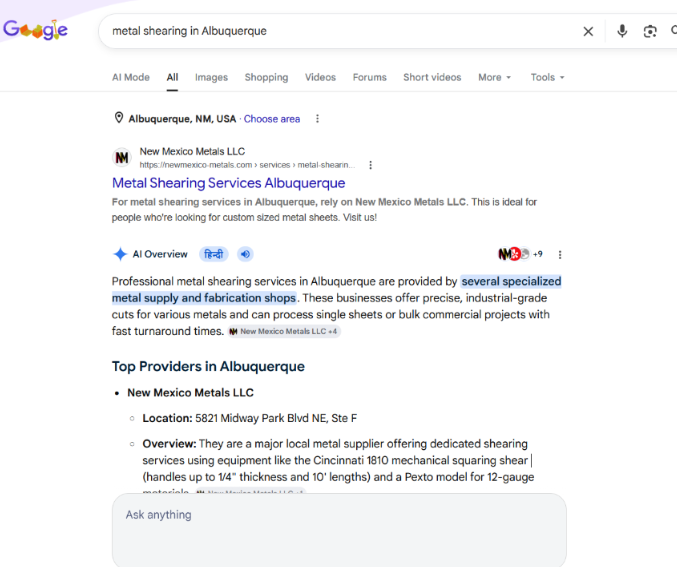Click the New Mexico Metals NM favicon
The image size is (677, 567).
122,157
